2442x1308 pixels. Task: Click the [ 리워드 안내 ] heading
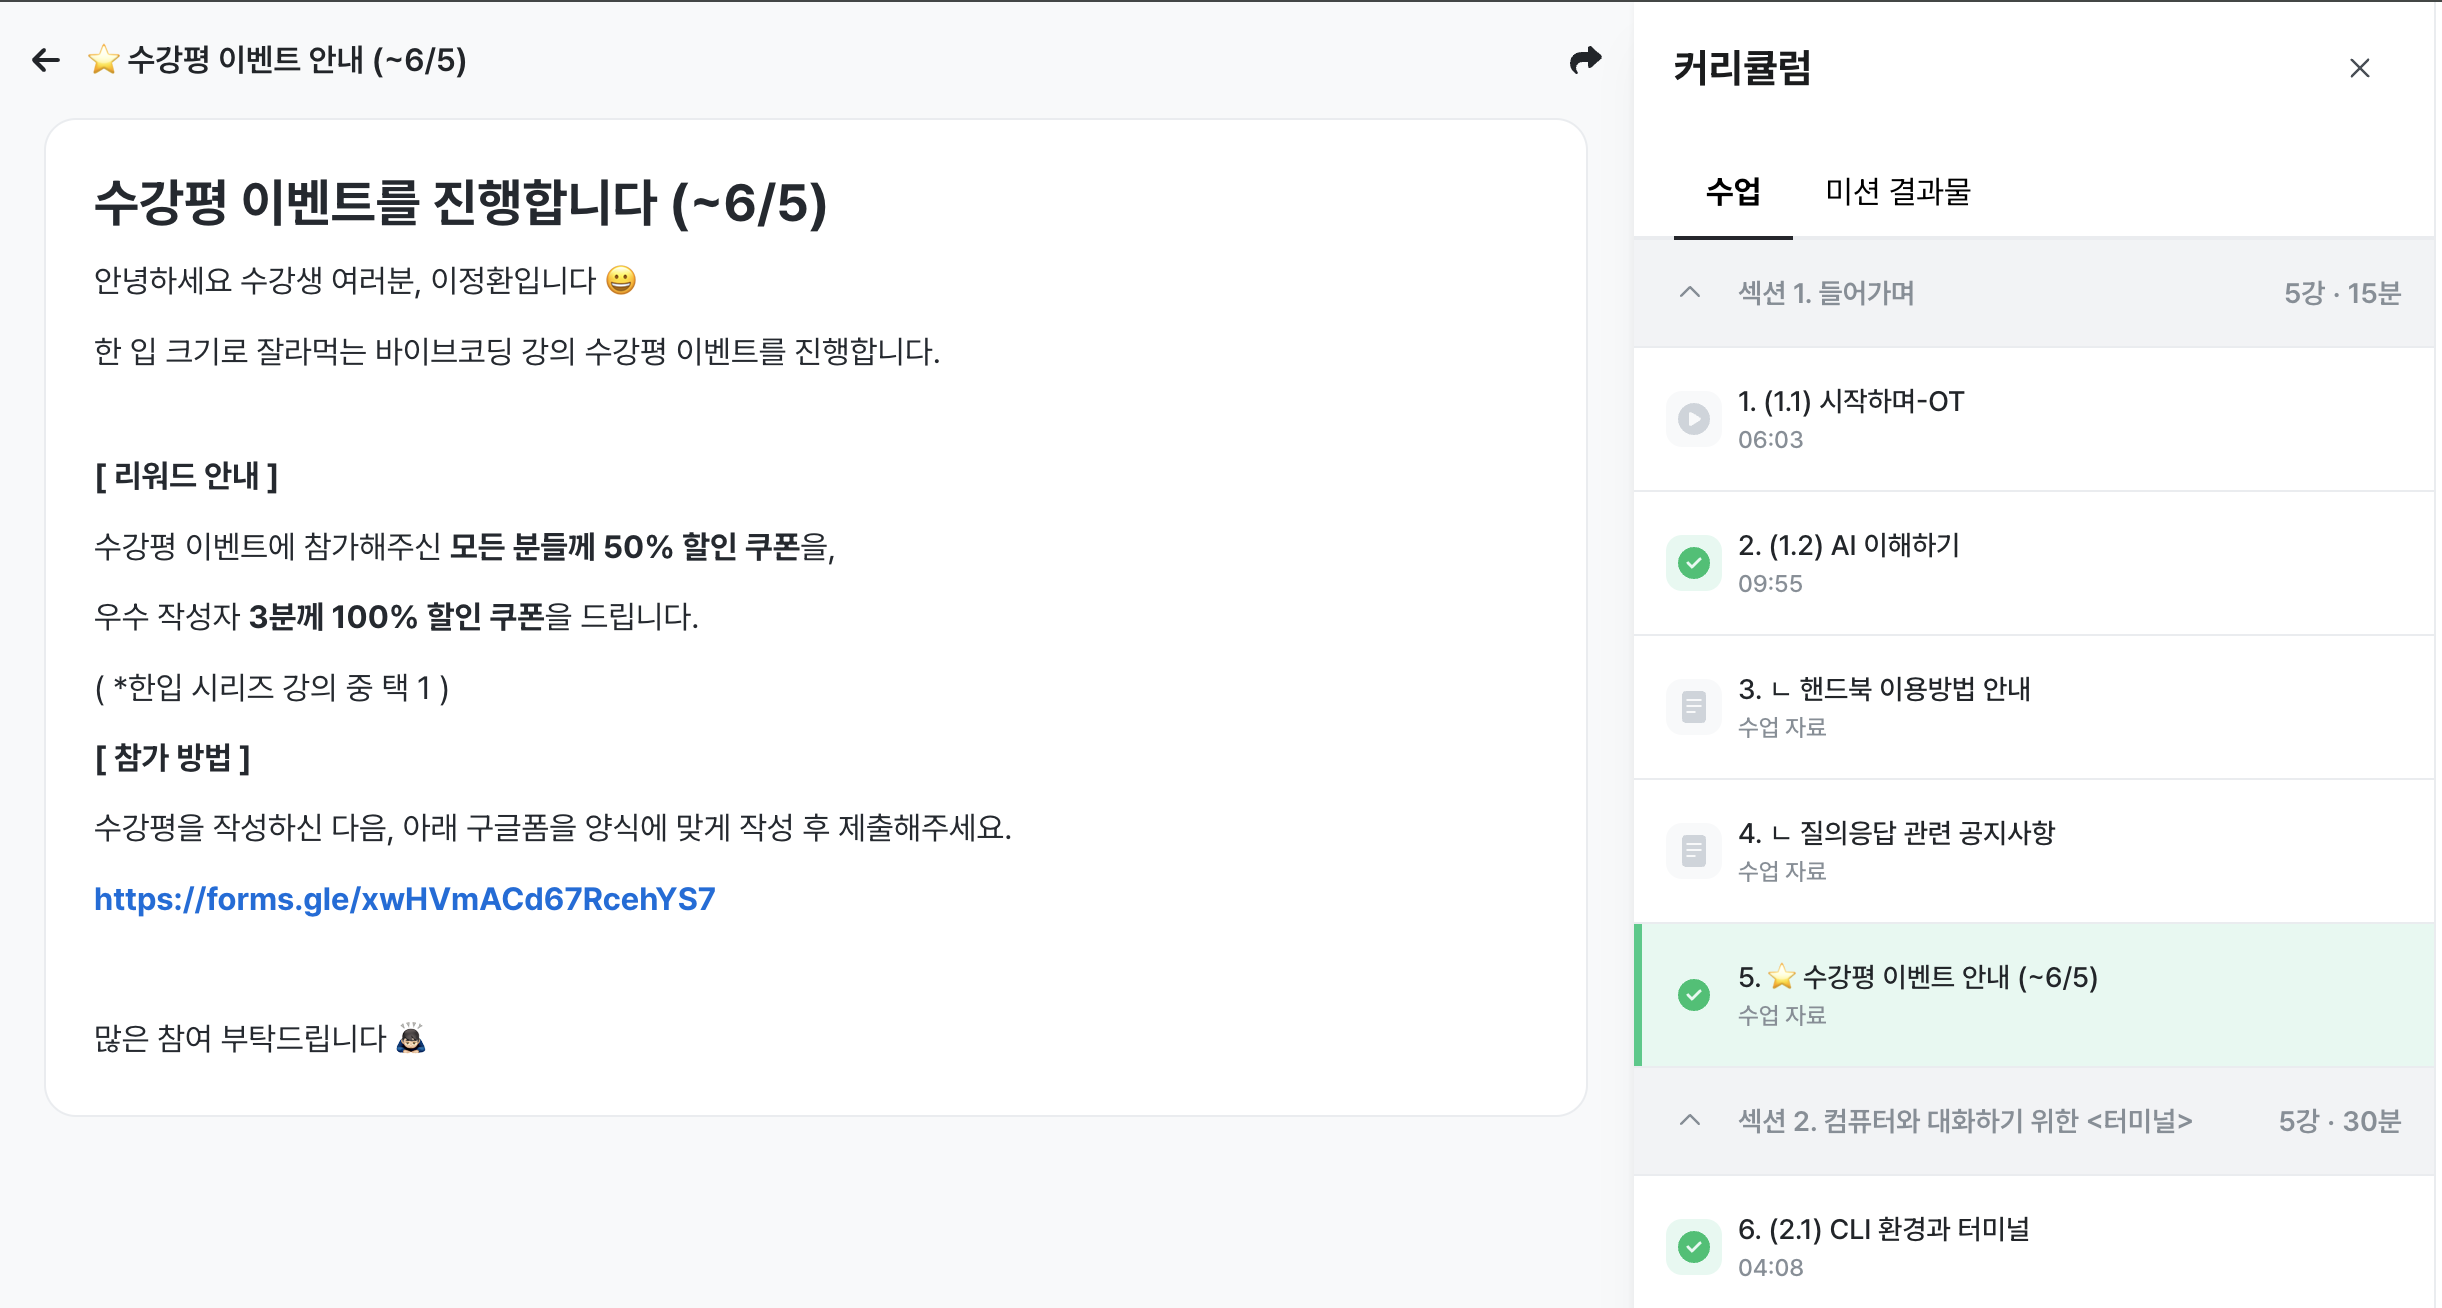point(186,476)
